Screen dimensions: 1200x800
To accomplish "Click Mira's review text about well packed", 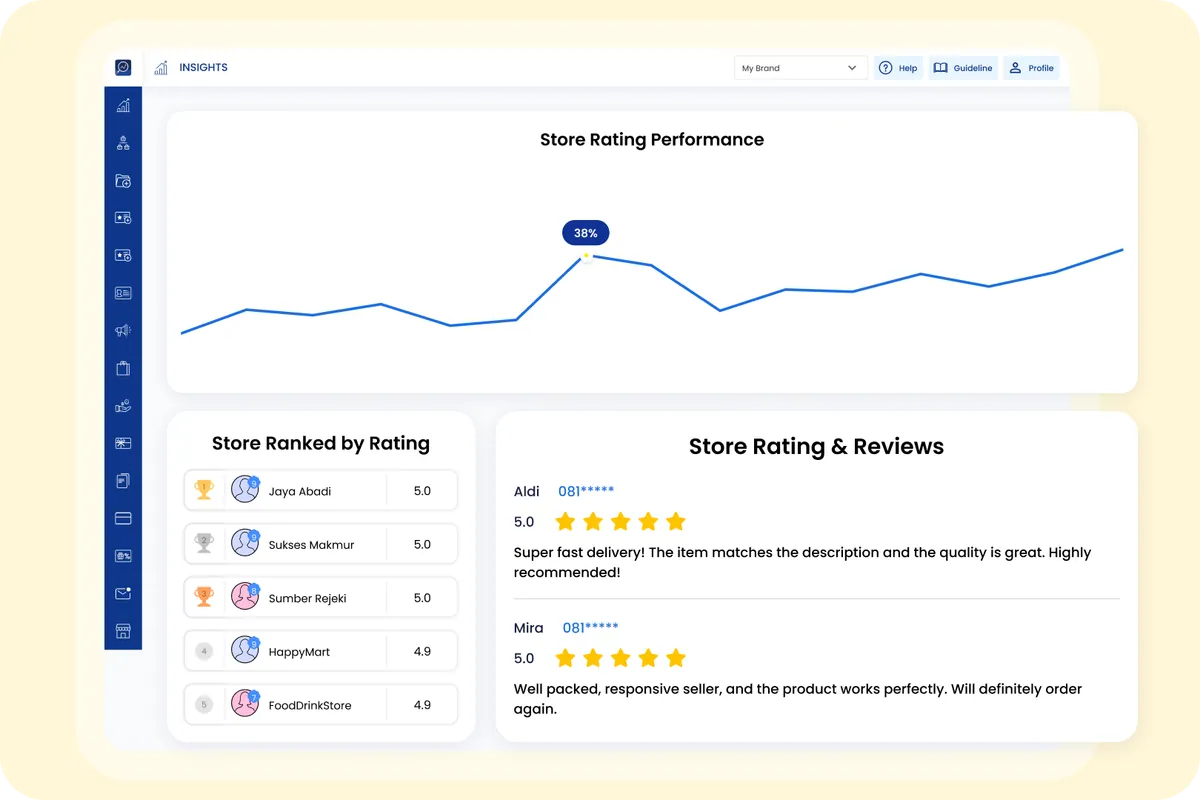I will click(798, 699).
